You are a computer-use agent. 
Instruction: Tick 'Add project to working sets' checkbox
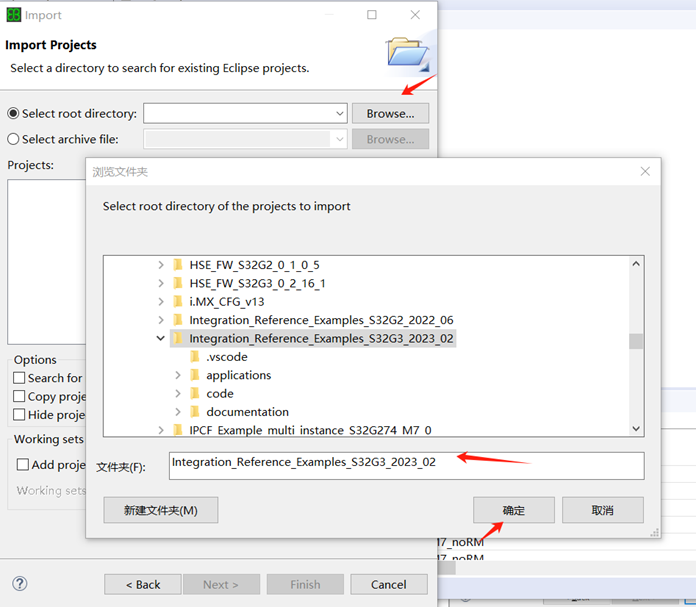pyautogui.click(x=23, y=464)
